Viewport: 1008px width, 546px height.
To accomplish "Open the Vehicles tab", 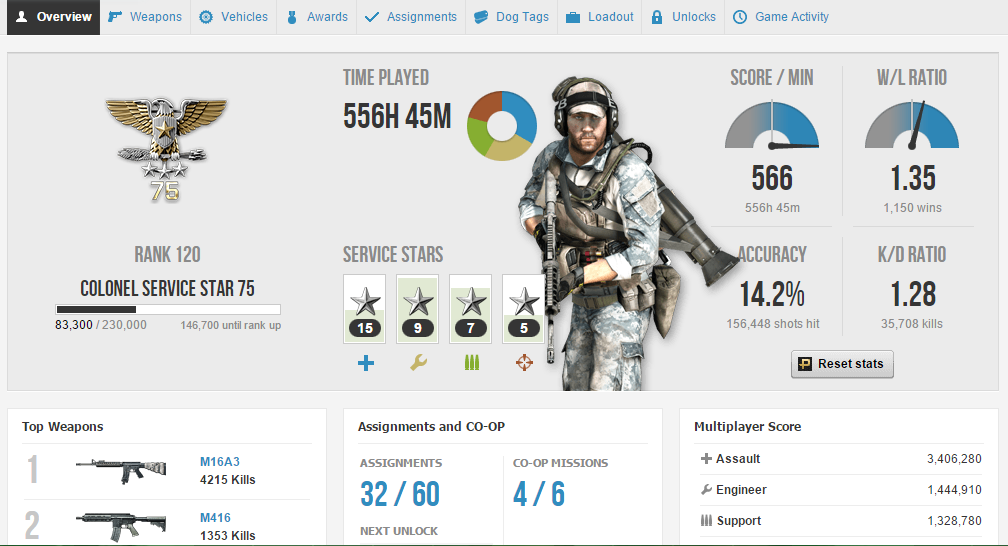I will click(x=233, y=17).
